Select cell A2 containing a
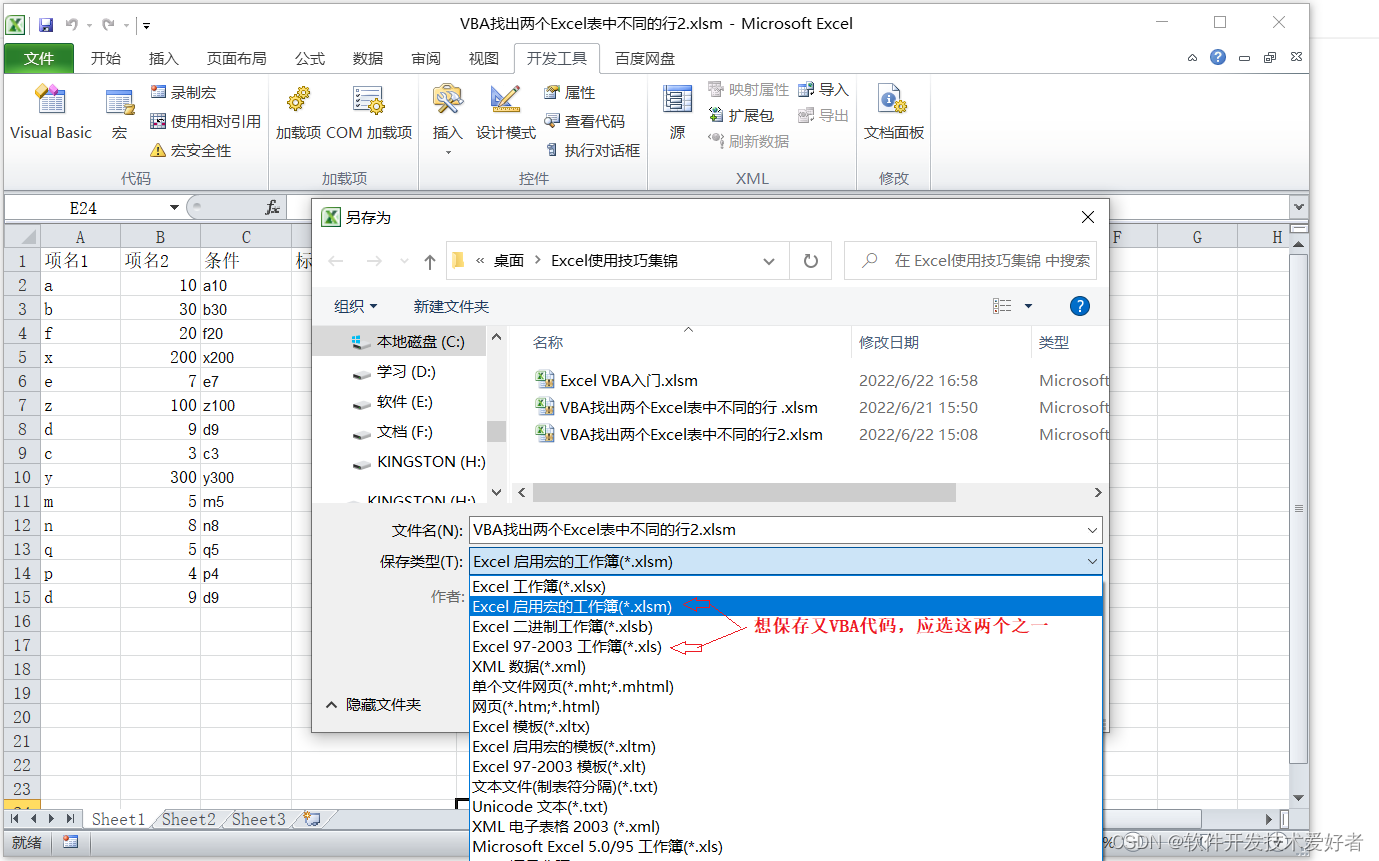1379x861 pixels. point(80,285)
